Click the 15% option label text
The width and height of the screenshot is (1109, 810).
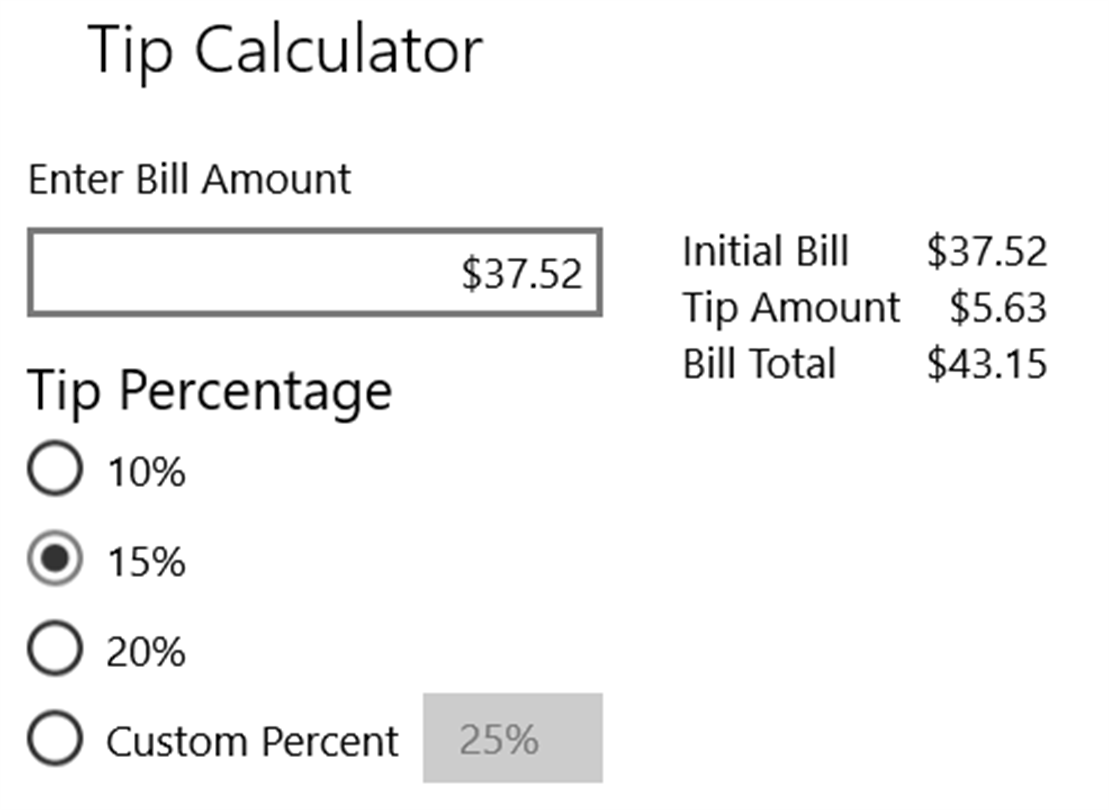pyautogui.click(x=146, y=562)
